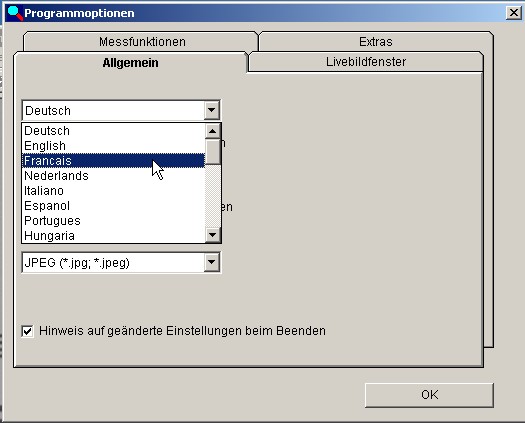The image size is (525, 423).
Task: Open the Extras tab
Action: pos(375,42)
